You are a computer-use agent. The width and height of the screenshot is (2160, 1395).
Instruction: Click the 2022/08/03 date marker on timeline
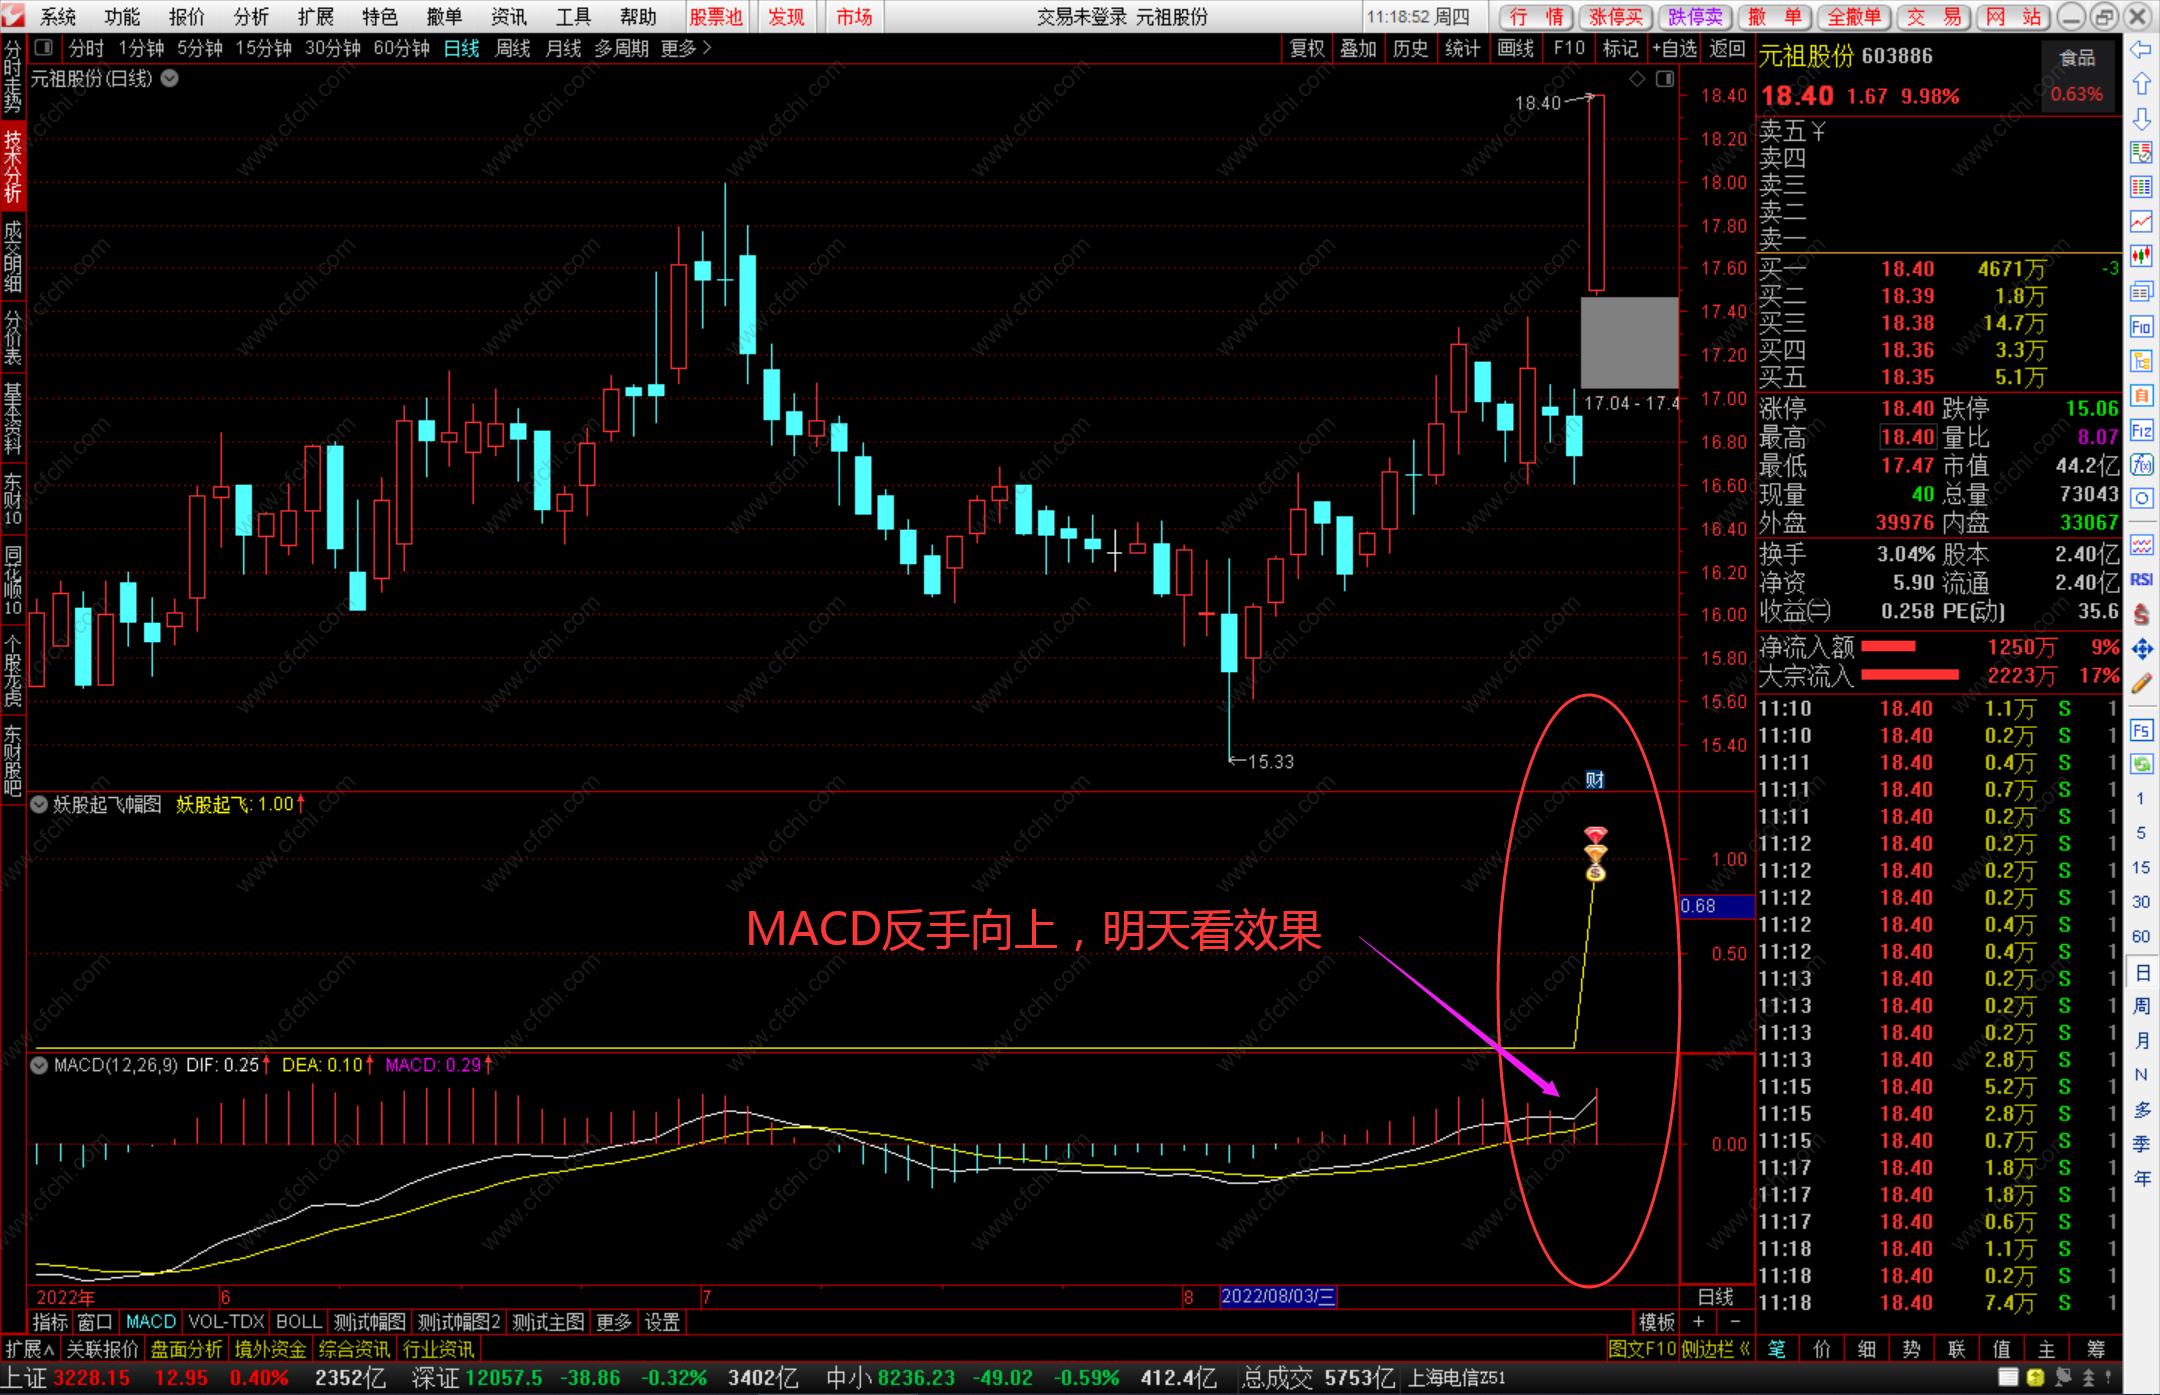click(1277, 1297)
